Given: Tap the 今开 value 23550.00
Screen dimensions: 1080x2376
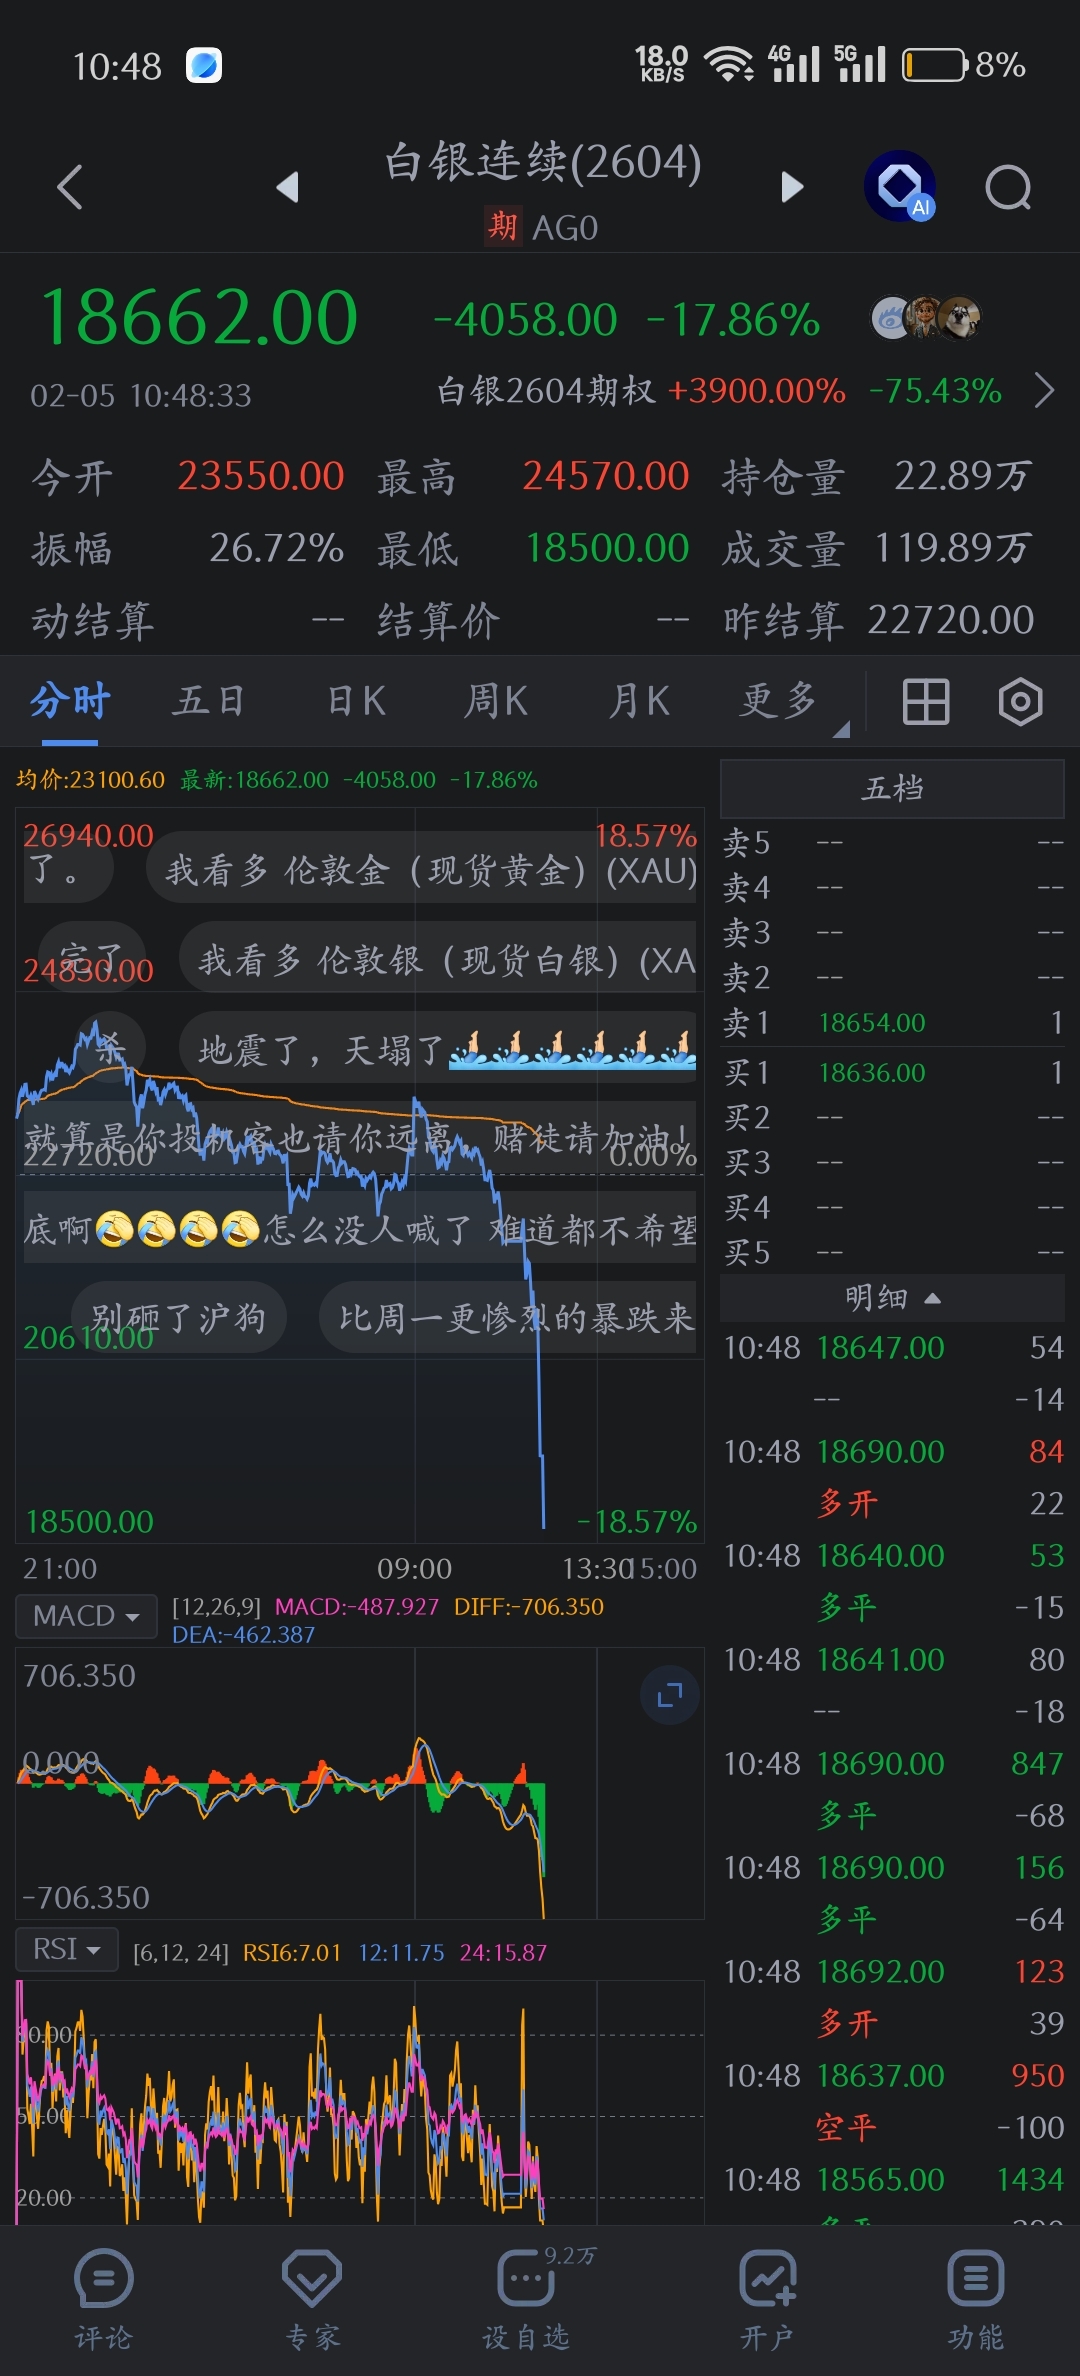Looking at the screenshot, I should [x=260, y=476].
